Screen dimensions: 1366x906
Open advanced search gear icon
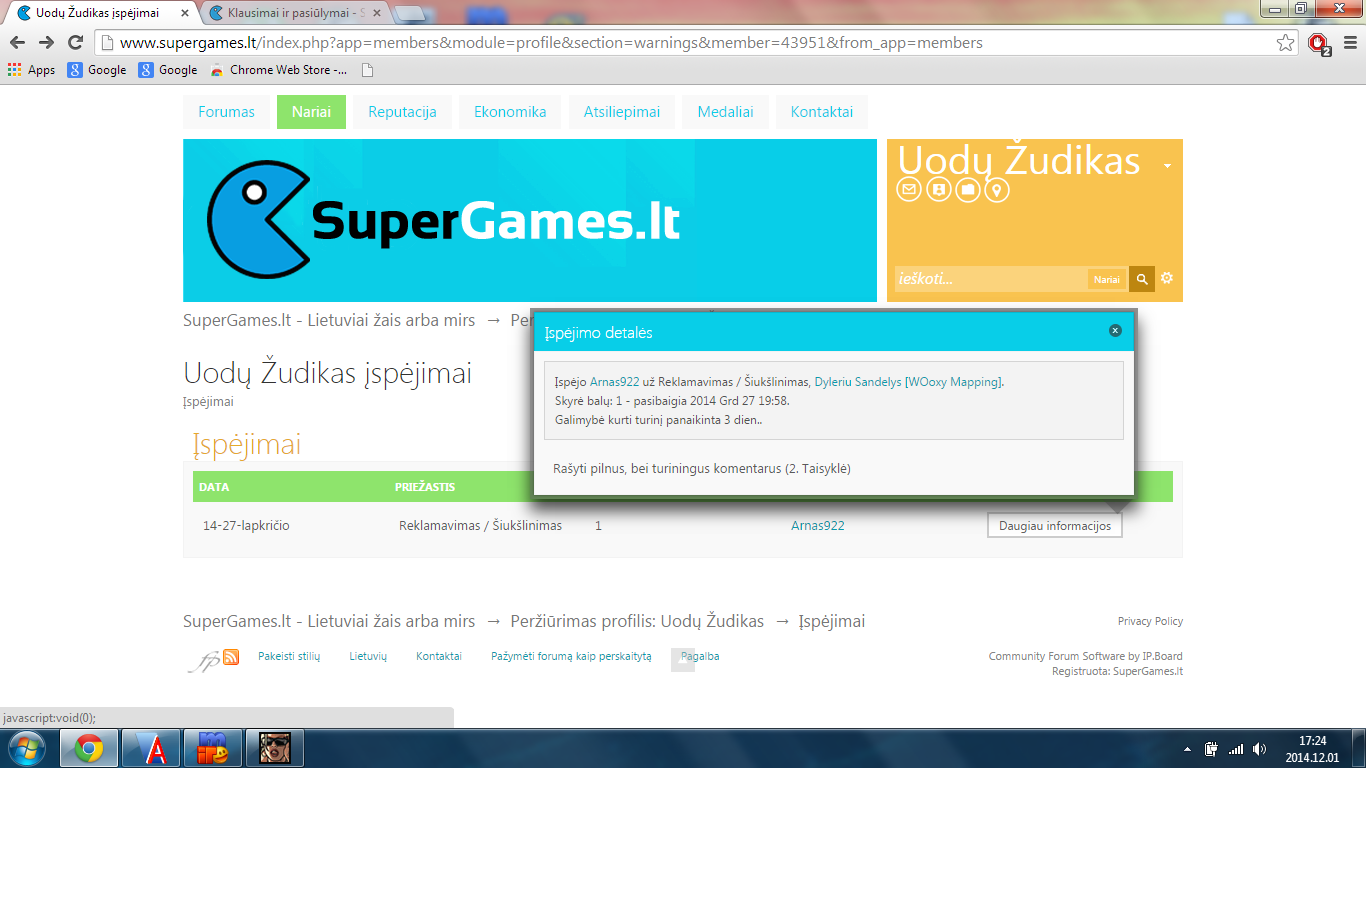[x=1167, y=279]
